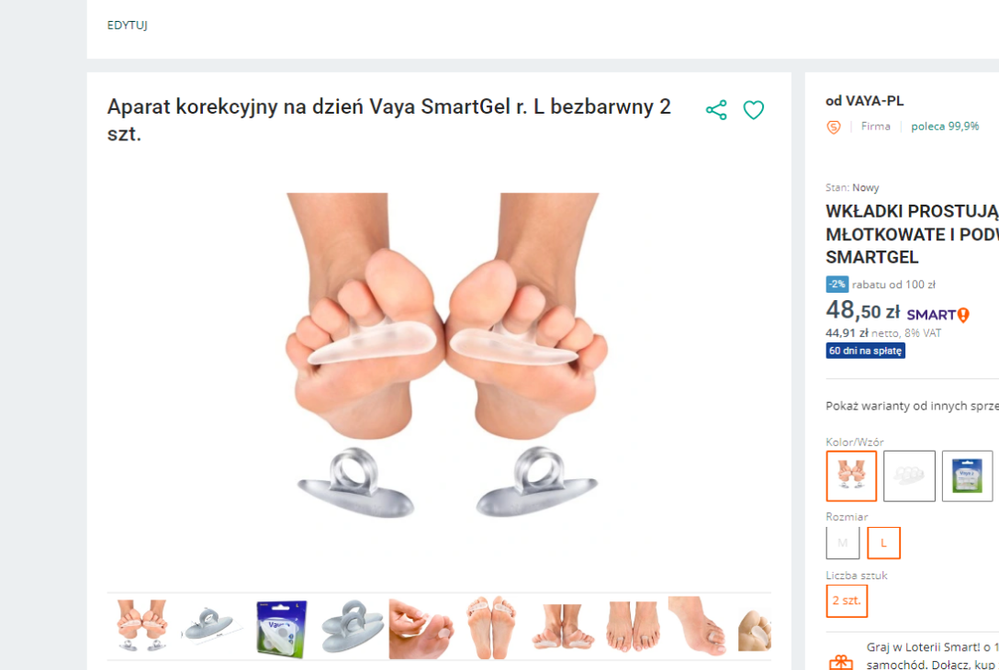Screen dimensions: 999x670
Task: Click the main product image
Action: (x=445, y=356)
